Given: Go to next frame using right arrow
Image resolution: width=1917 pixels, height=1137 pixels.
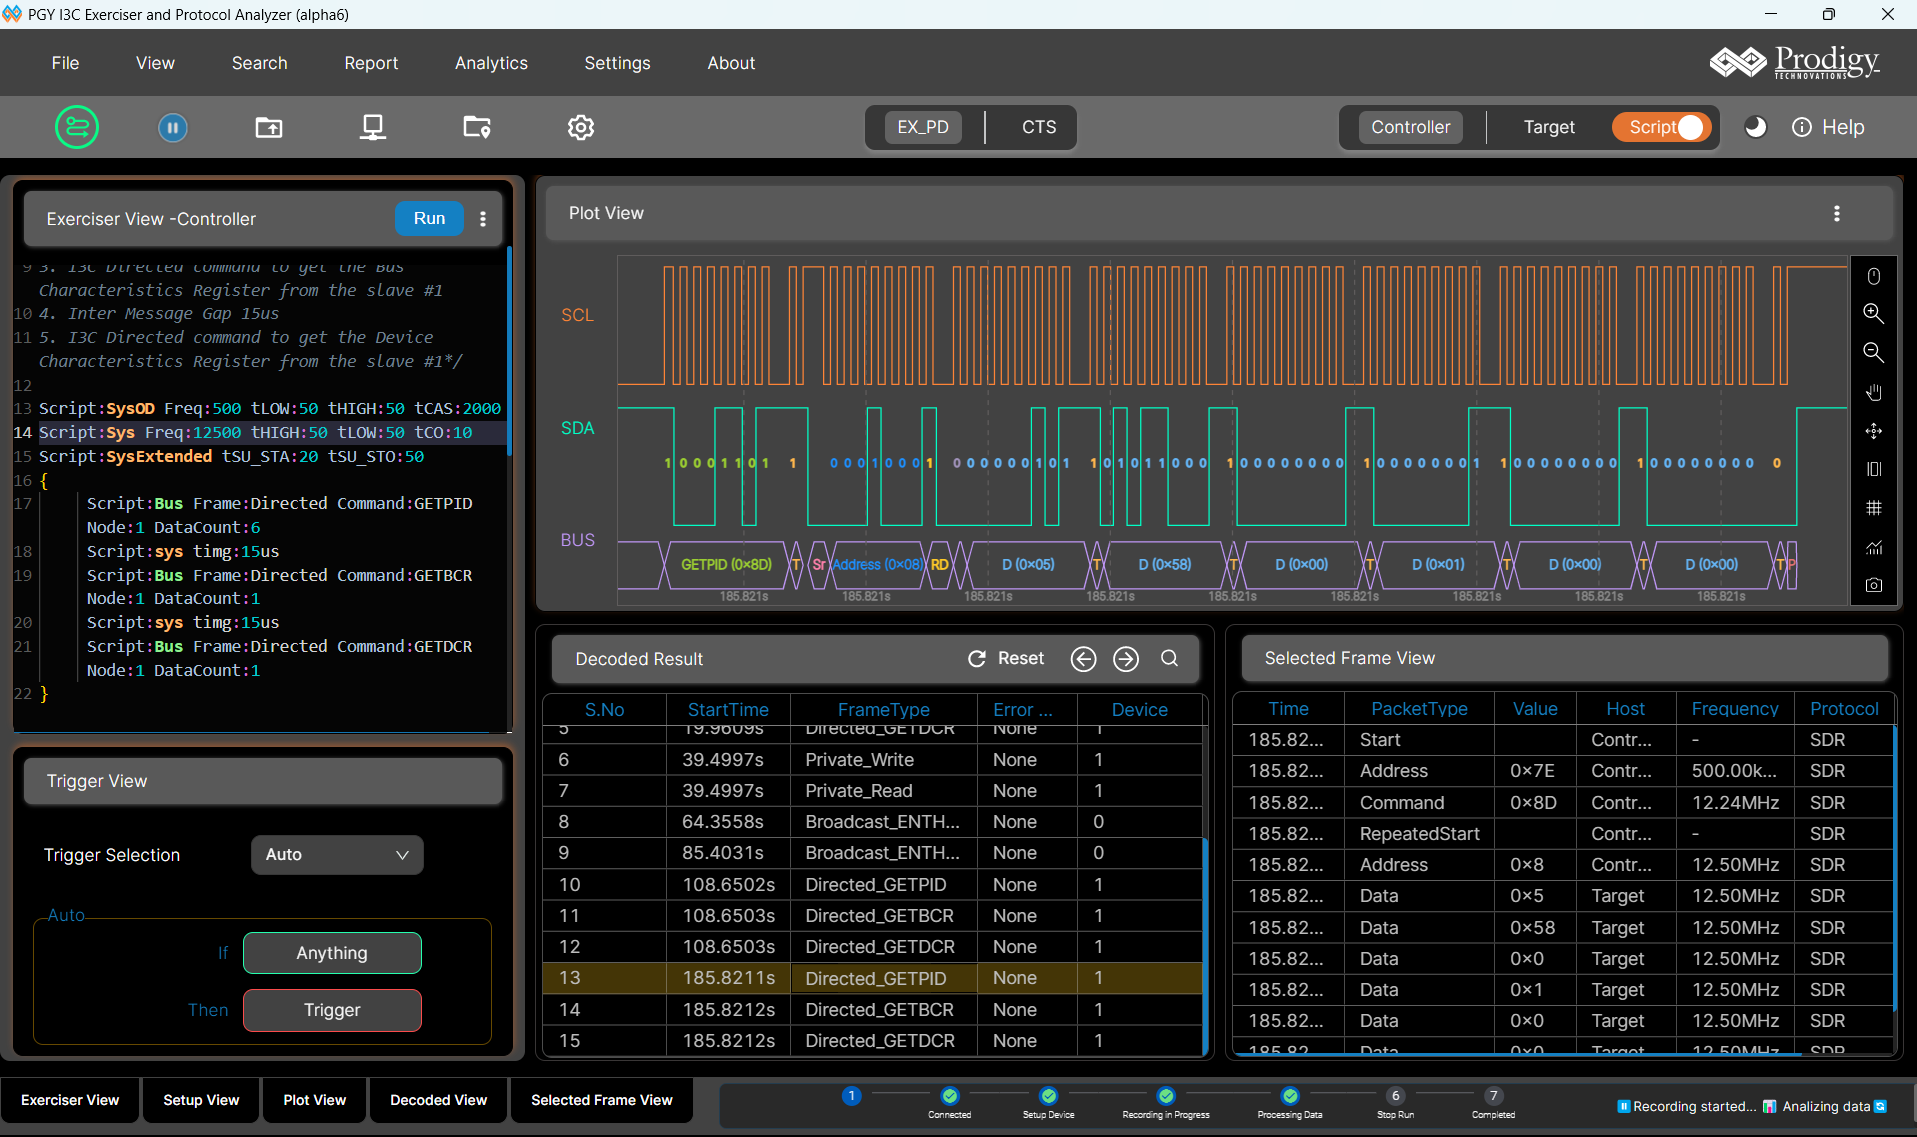Looking at the screenshot, I should pos(1126,658).
